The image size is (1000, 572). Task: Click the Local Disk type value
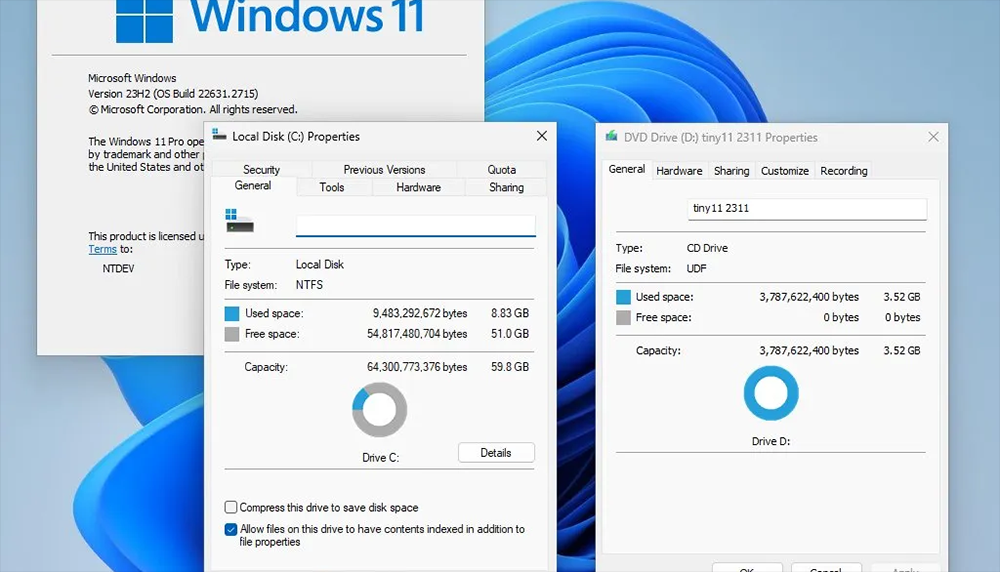pos(320,265)
